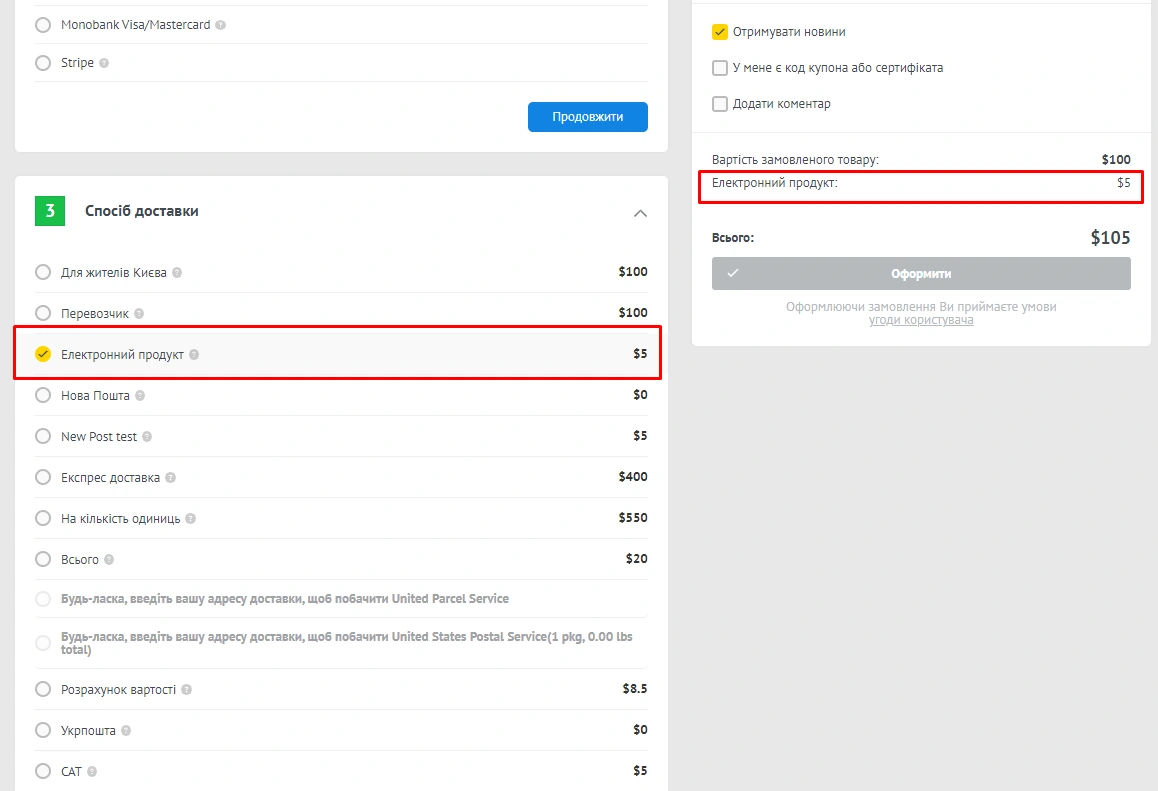Viewport: 1158px width, 791px height.
Task: Select Stripe payment radio button
Action: (43, 63)
